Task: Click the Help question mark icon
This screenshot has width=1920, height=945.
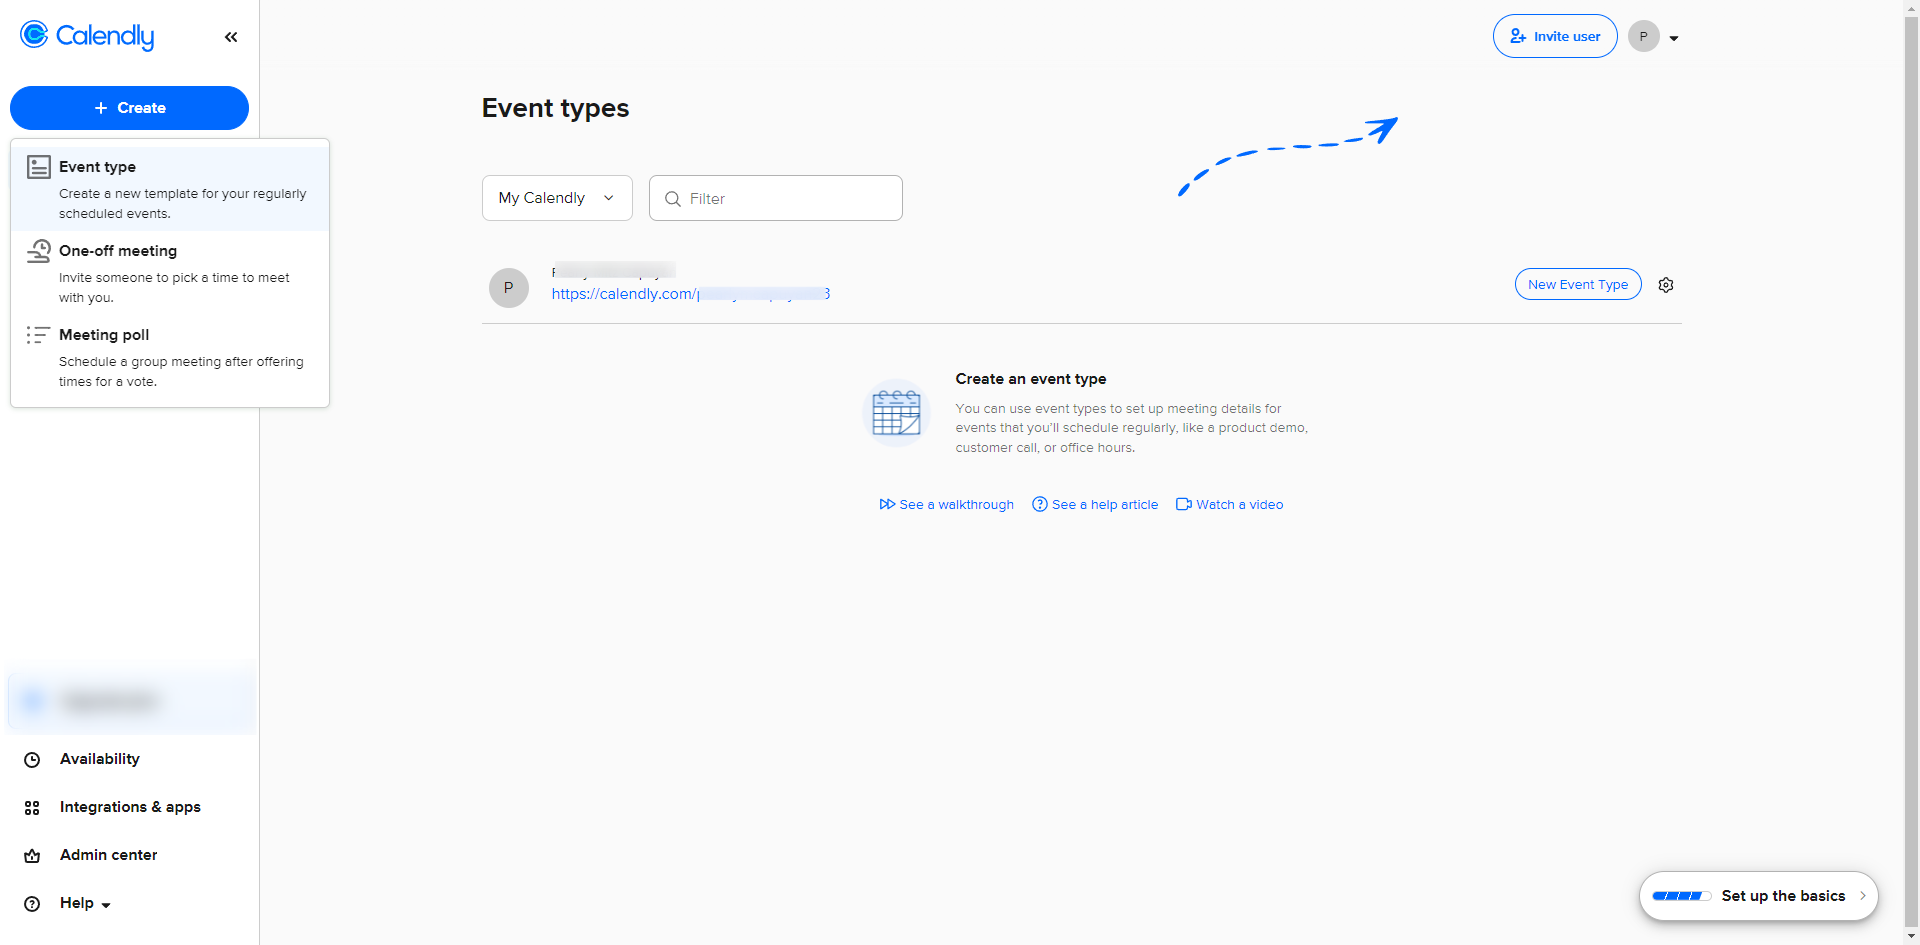Action: coord(32,904)
